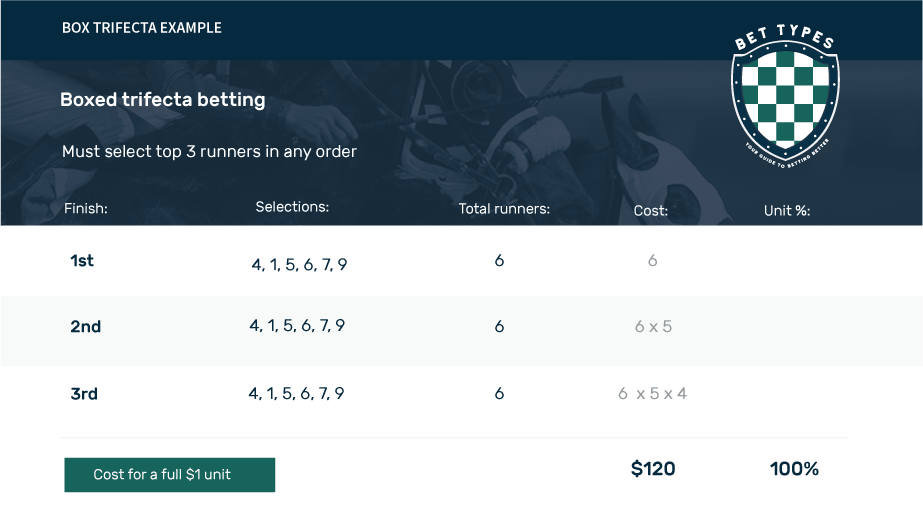Click the selections list in the 1st row
This screenshot has width=923, height=507.
click(299, 265)
